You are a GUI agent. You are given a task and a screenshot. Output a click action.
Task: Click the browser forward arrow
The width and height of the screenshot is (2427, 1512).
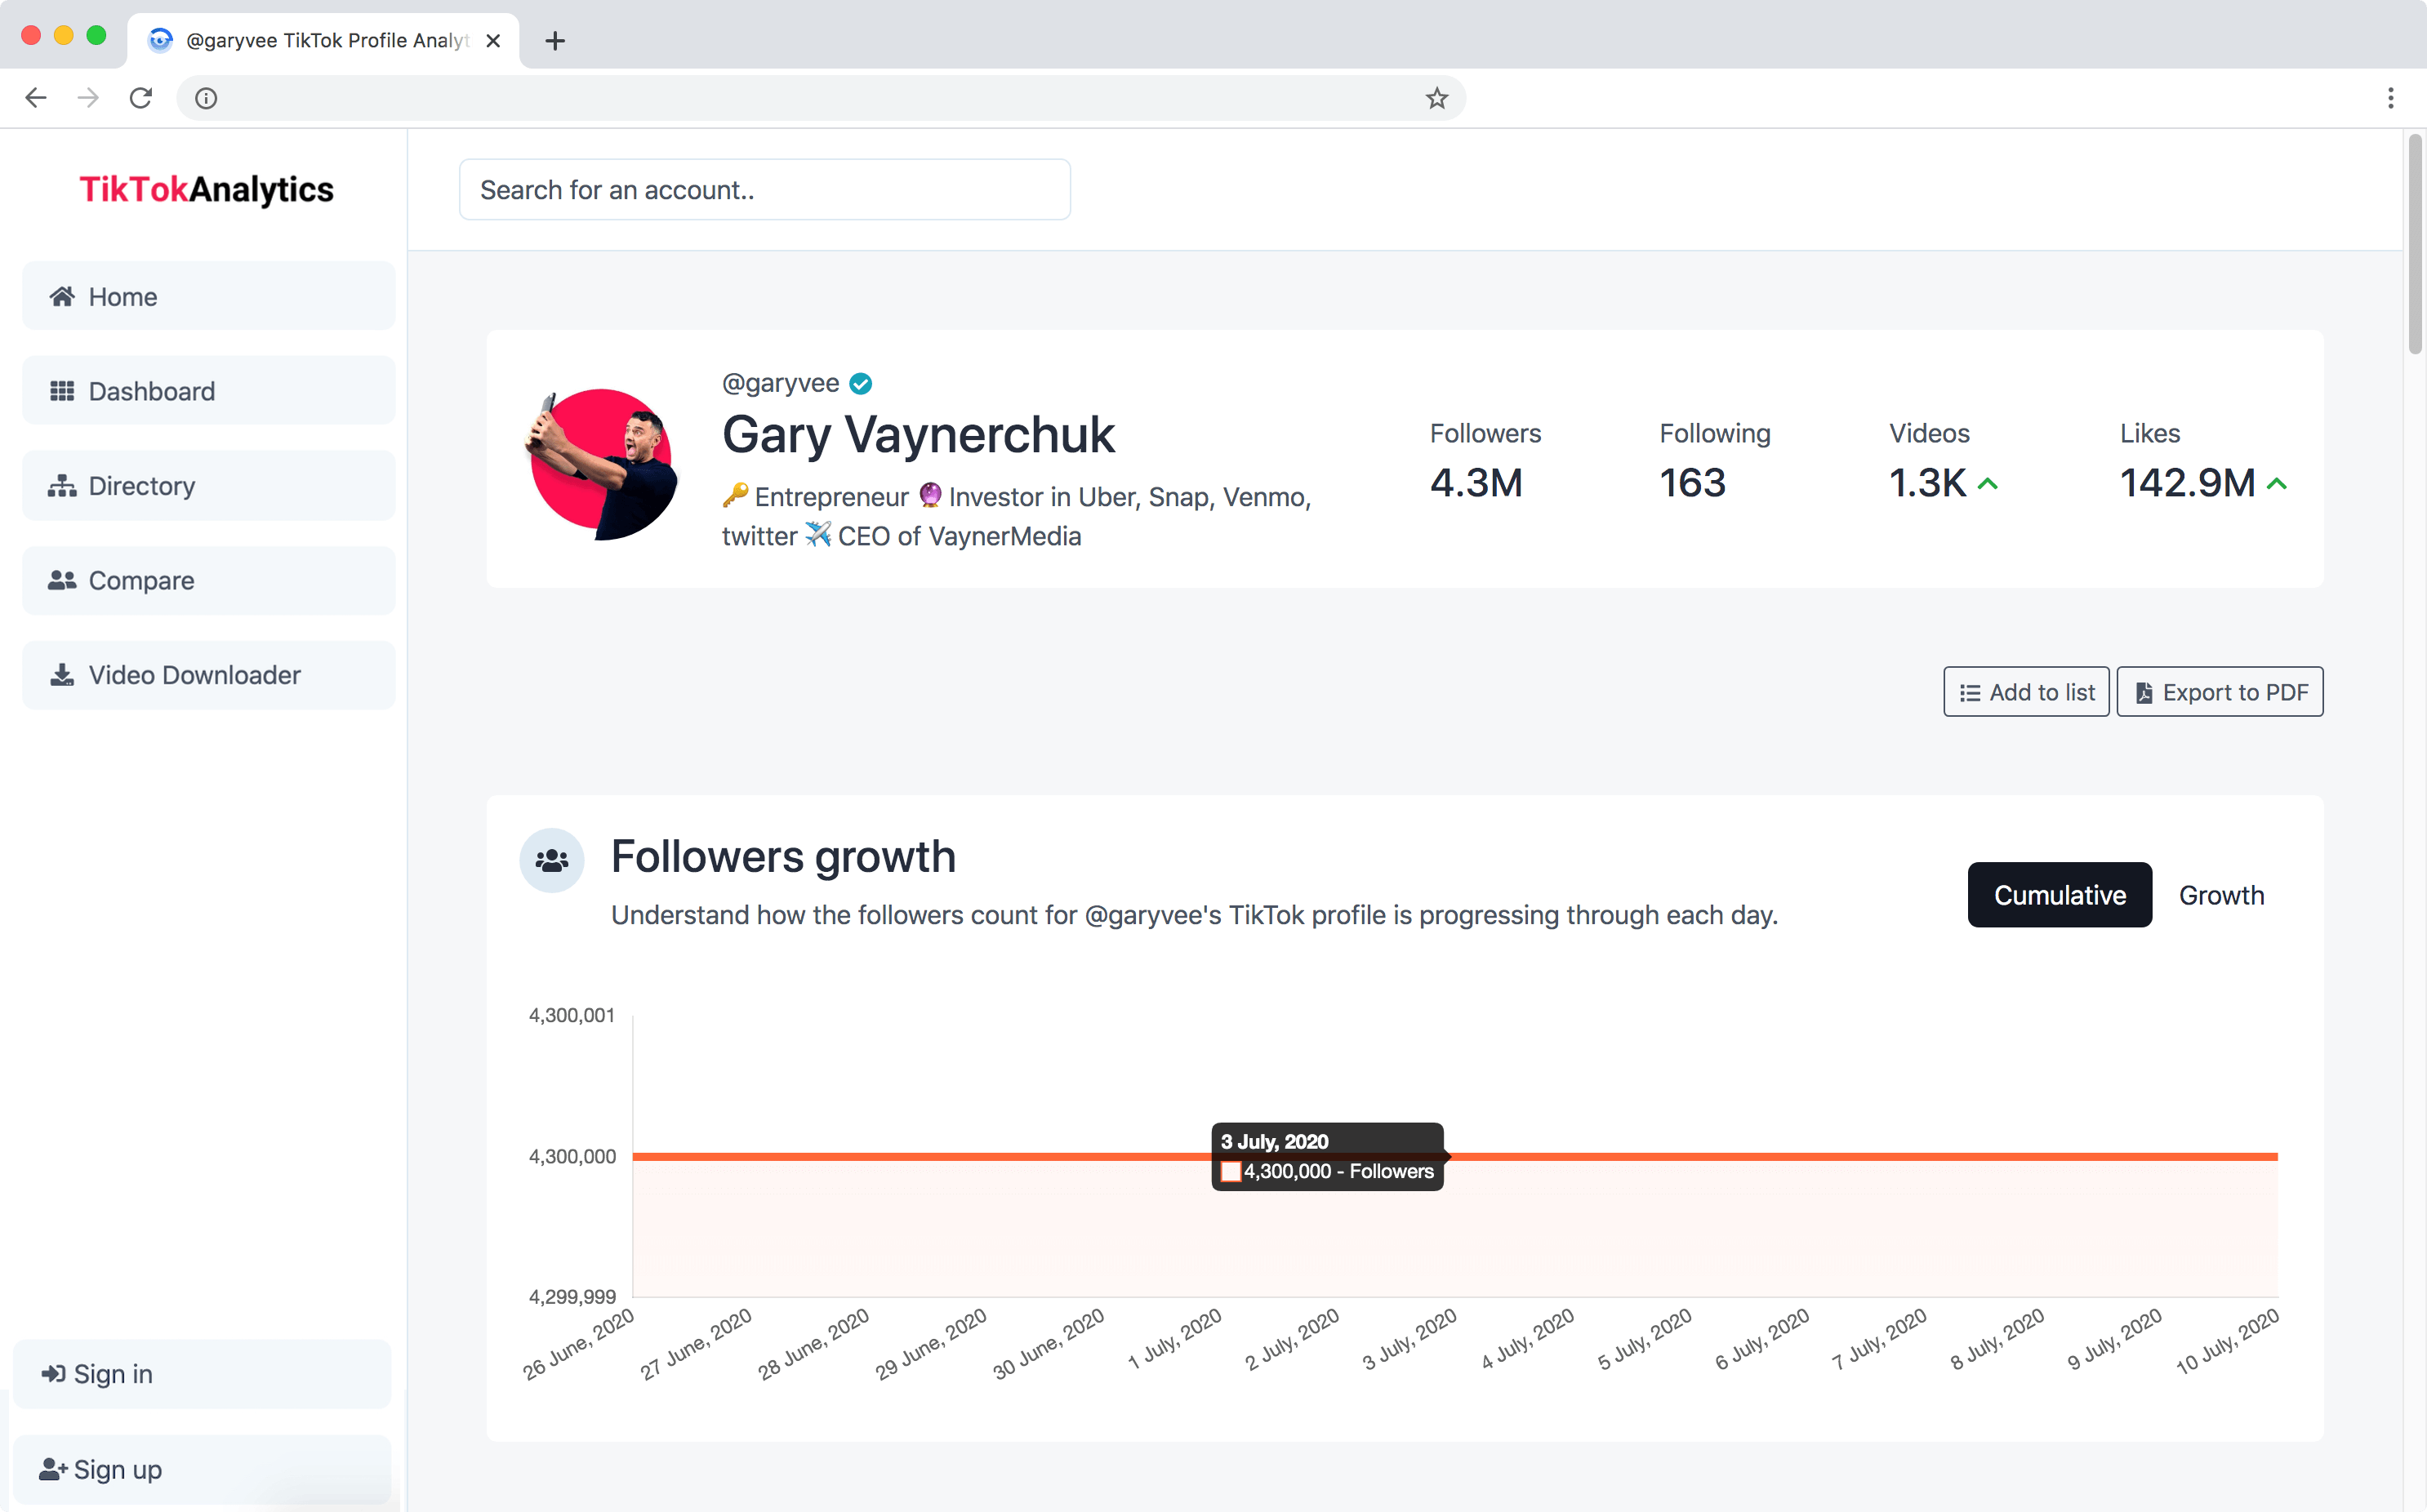[x=88, y=98]
